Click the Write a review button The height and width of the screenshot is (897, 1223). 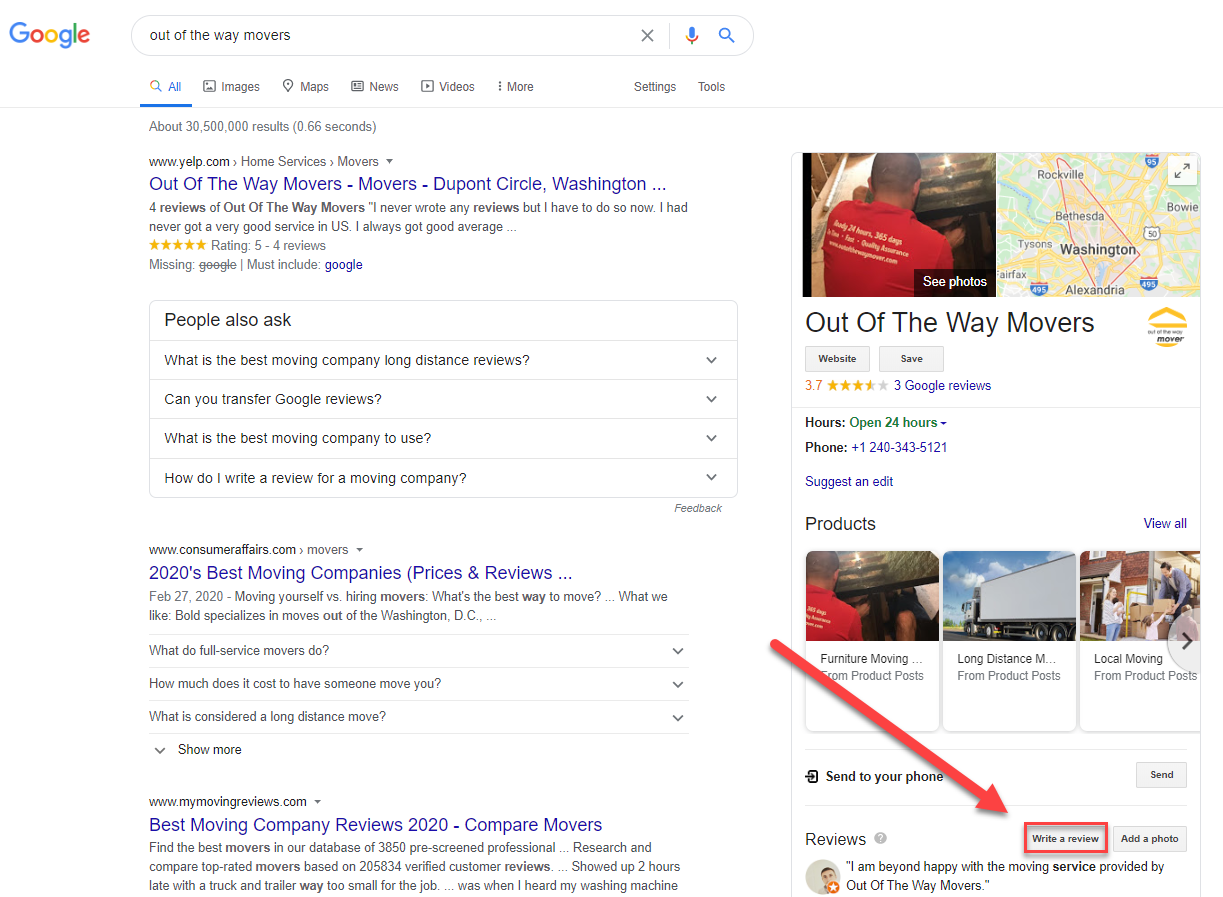(x=1065, y=838)
